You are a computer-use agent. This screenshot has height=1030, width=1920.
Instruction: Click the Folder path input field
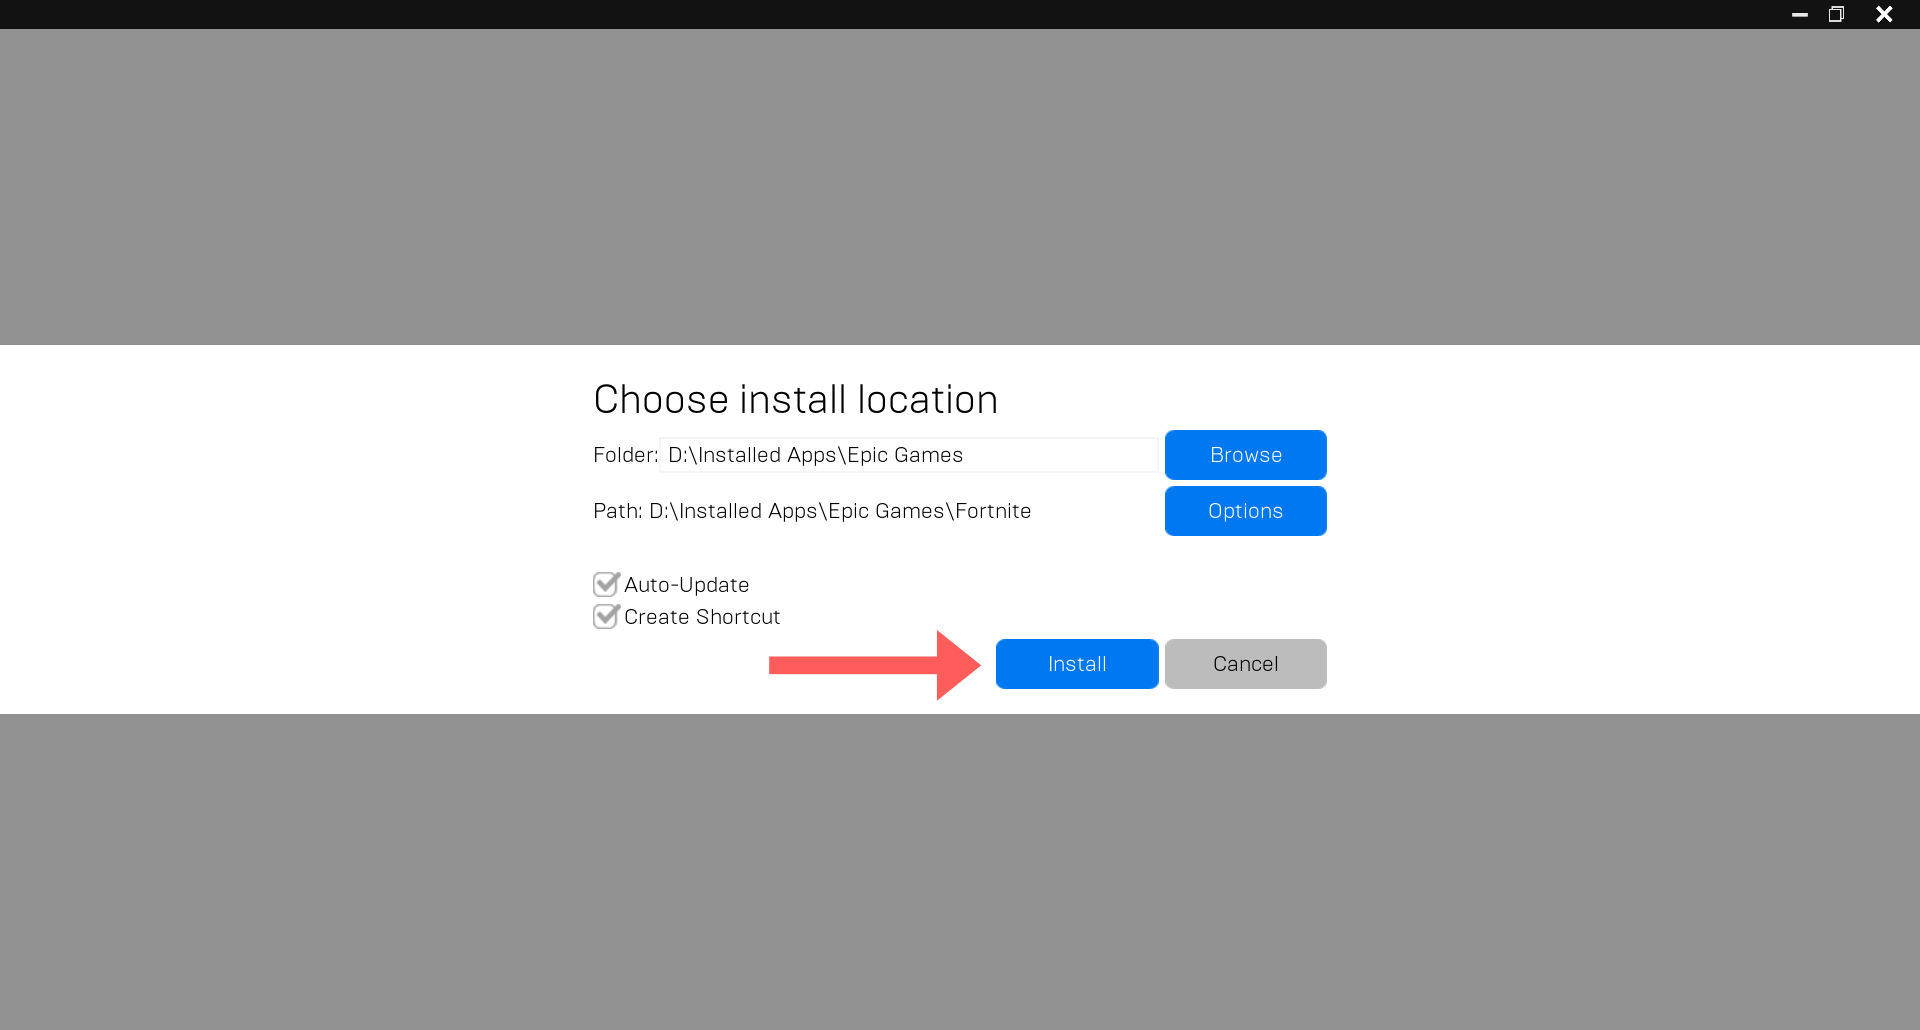click(x=908, y=455)
